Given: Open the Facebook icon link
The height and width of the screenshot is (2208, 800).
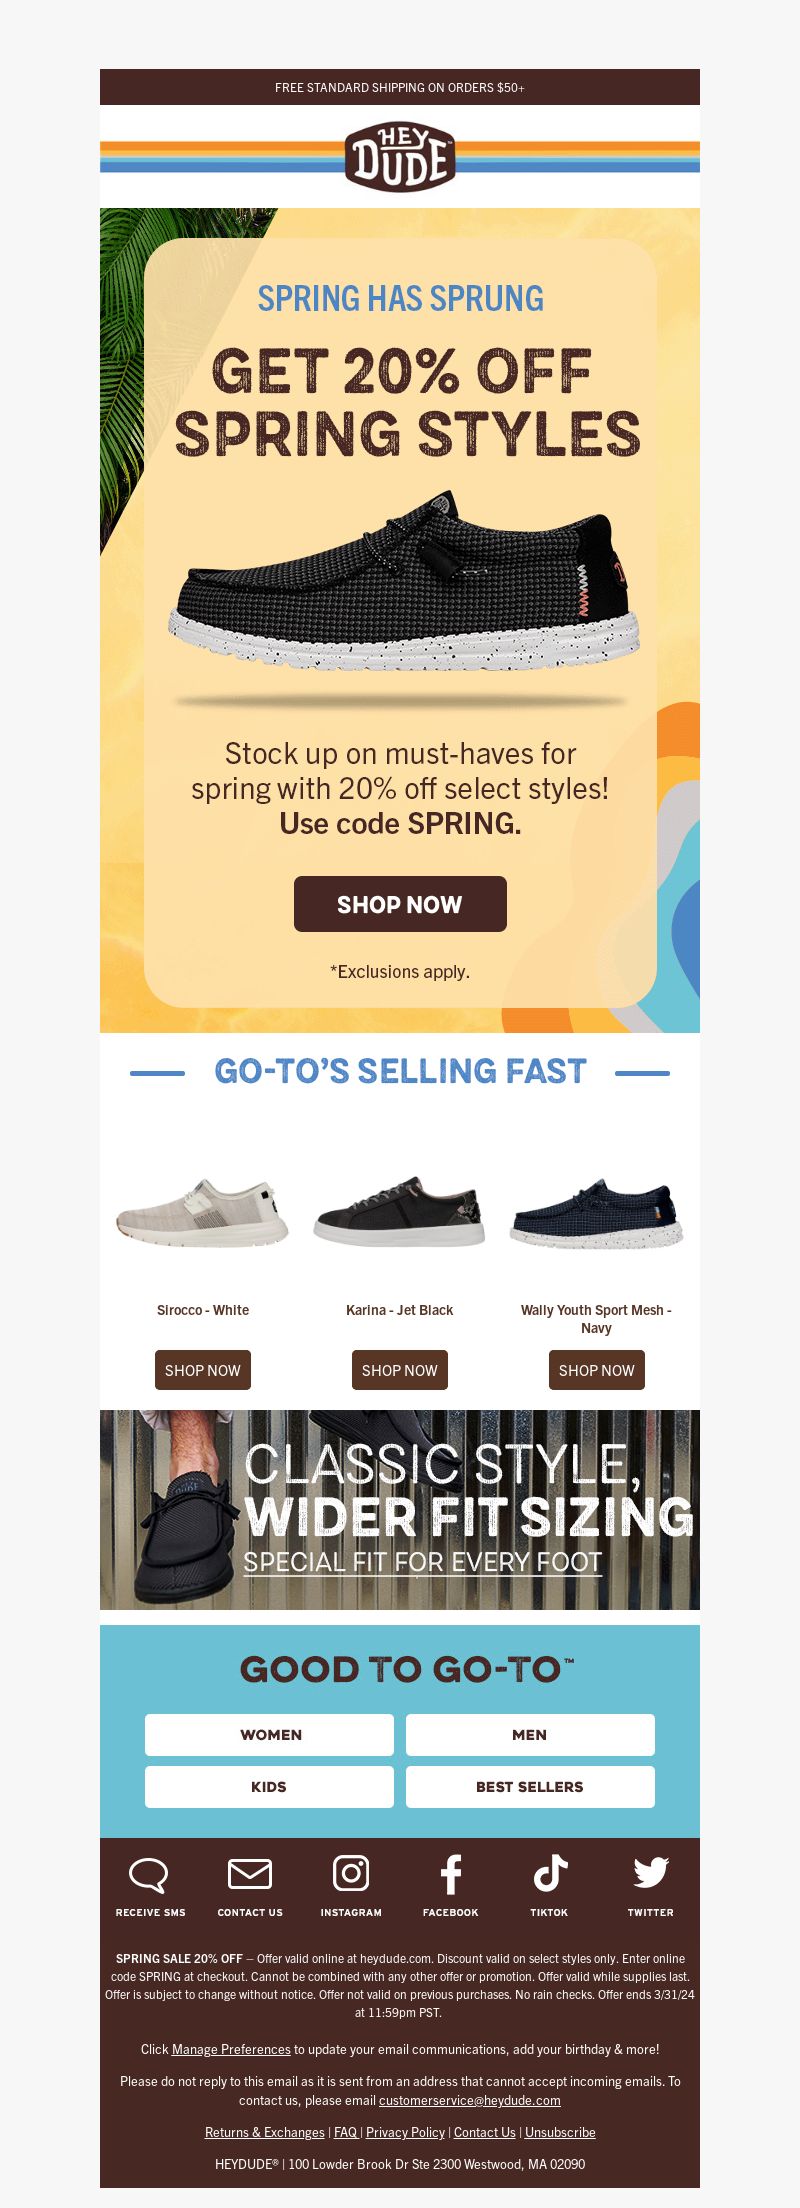Looking at the screenshot, I should [451, 1874].
